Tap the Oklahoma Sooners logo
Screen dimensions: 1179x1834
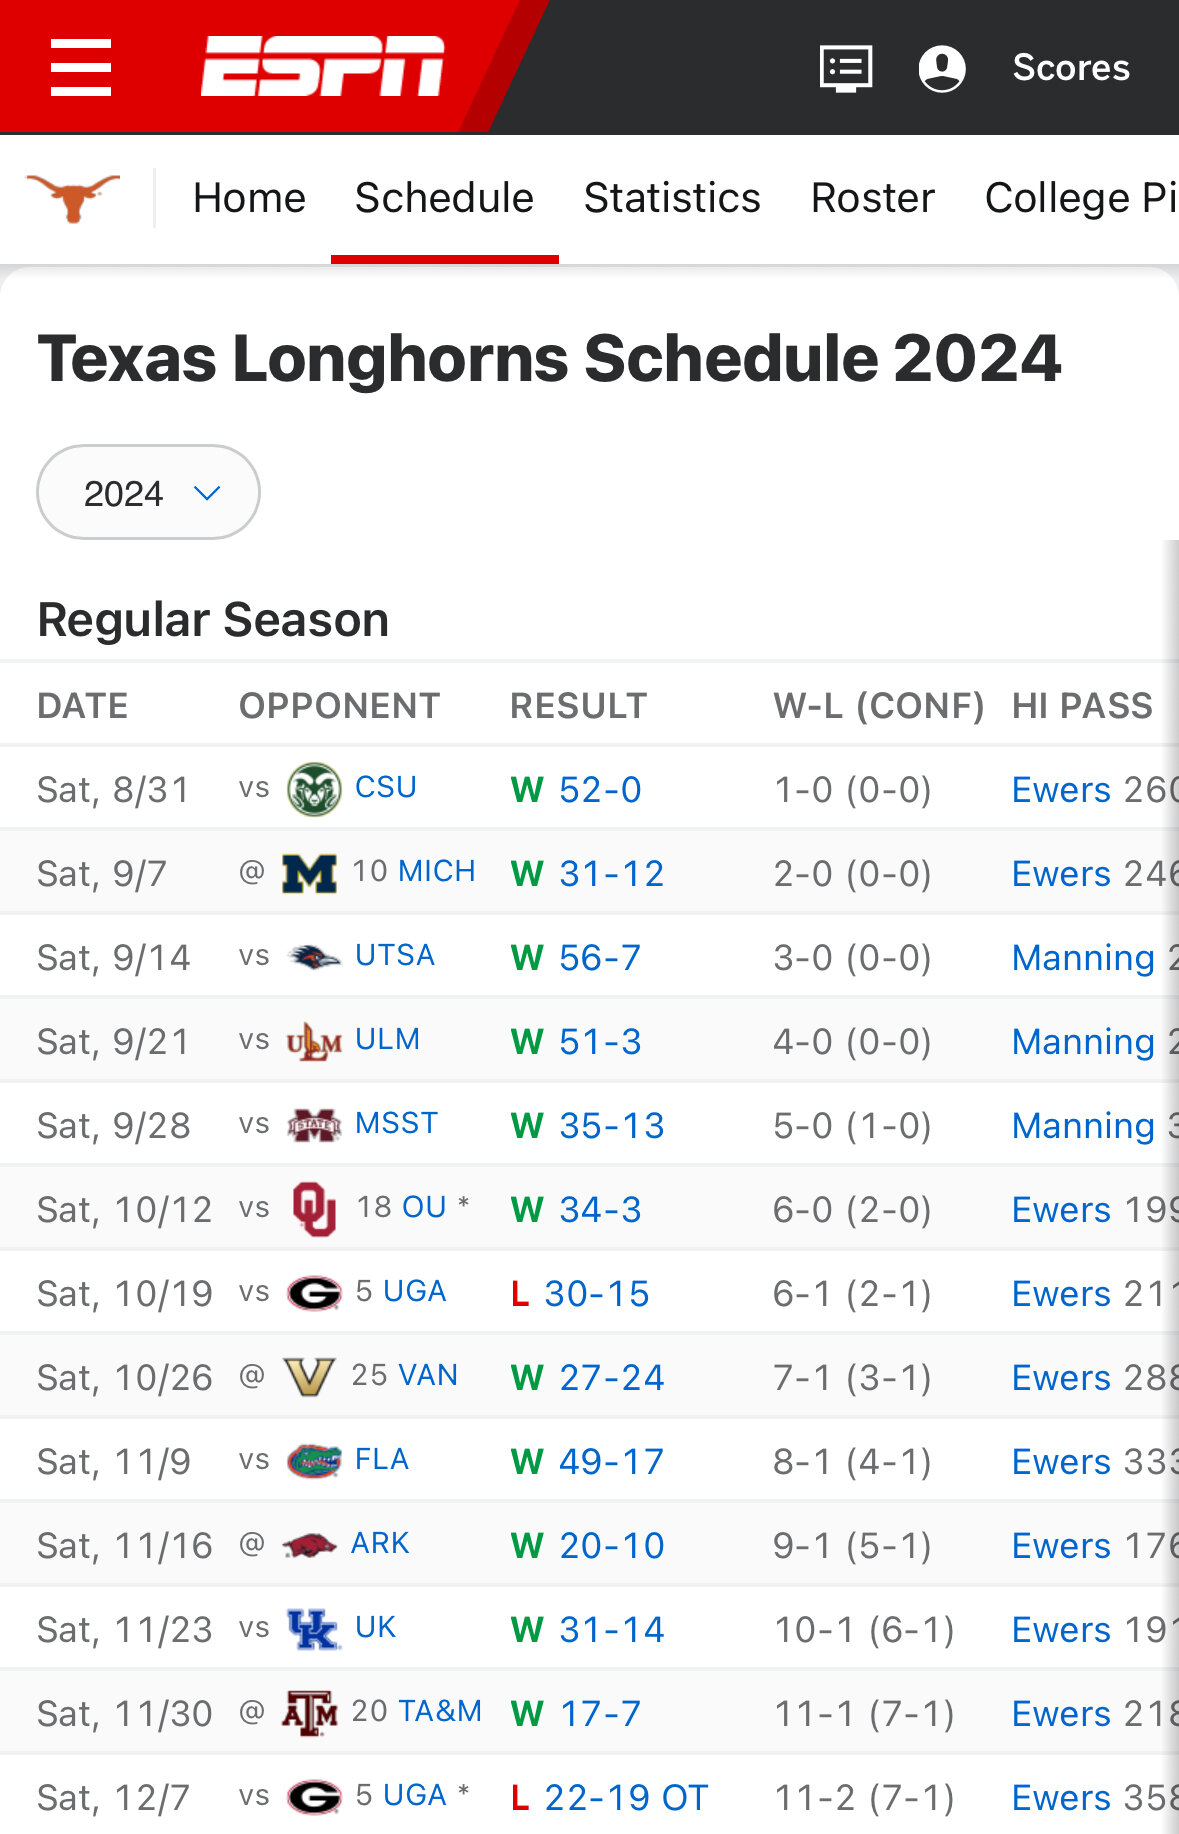(x=314, y=1209)
